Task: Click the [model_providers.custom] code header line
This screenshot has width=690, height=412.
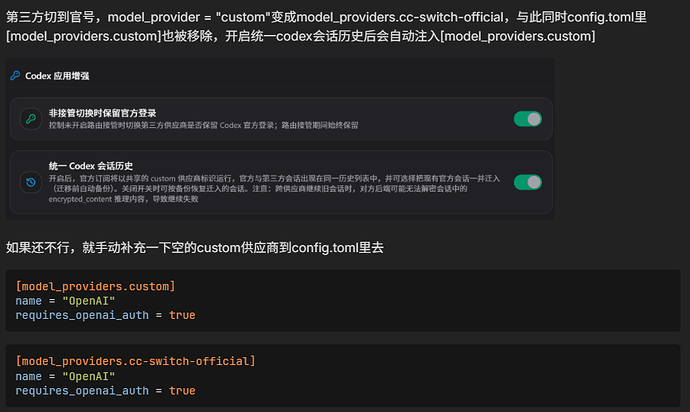Action: (95, 287)
